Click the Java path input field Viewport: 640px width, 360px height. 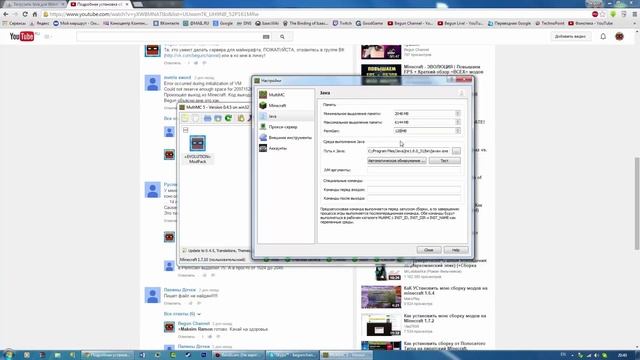tap(408, 151)
